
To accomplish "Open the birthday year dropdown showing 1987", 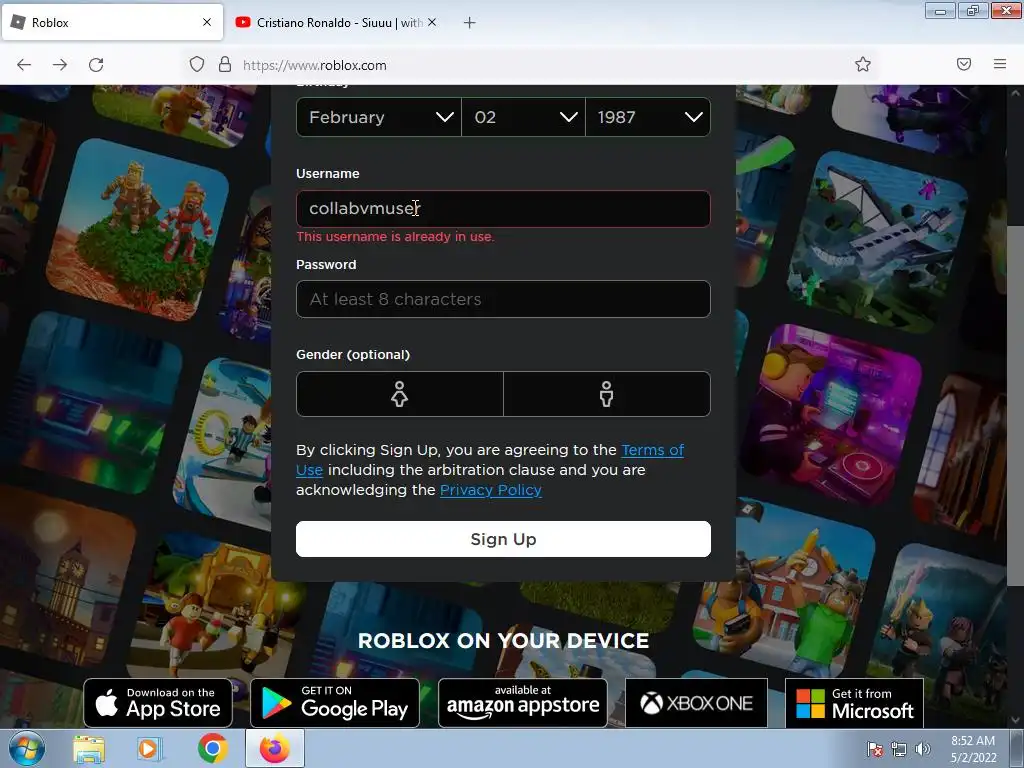I will tap(648, 117).
